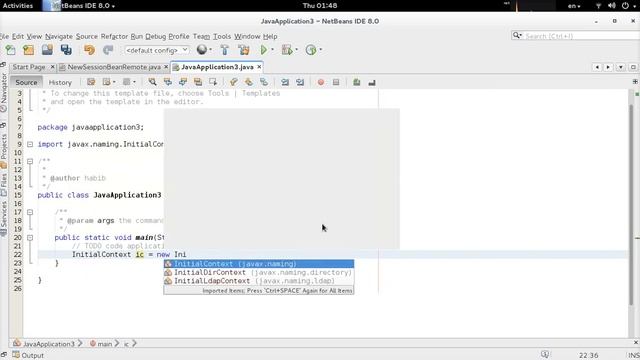
Task: Open the Navigate menu
Action: 59,36
